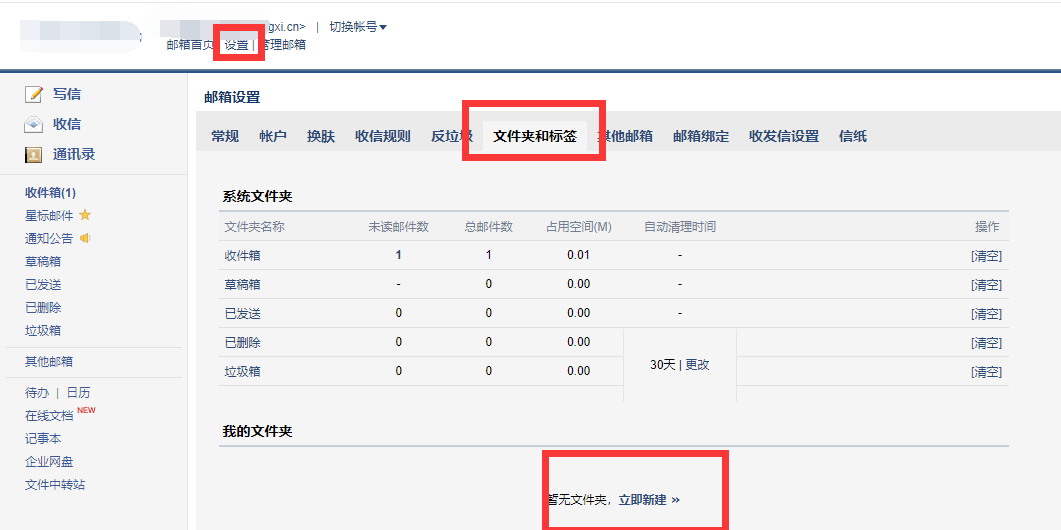Open the 草稿箱 folder in sidebar
The image size is (1061, 530).
(43, 261)
